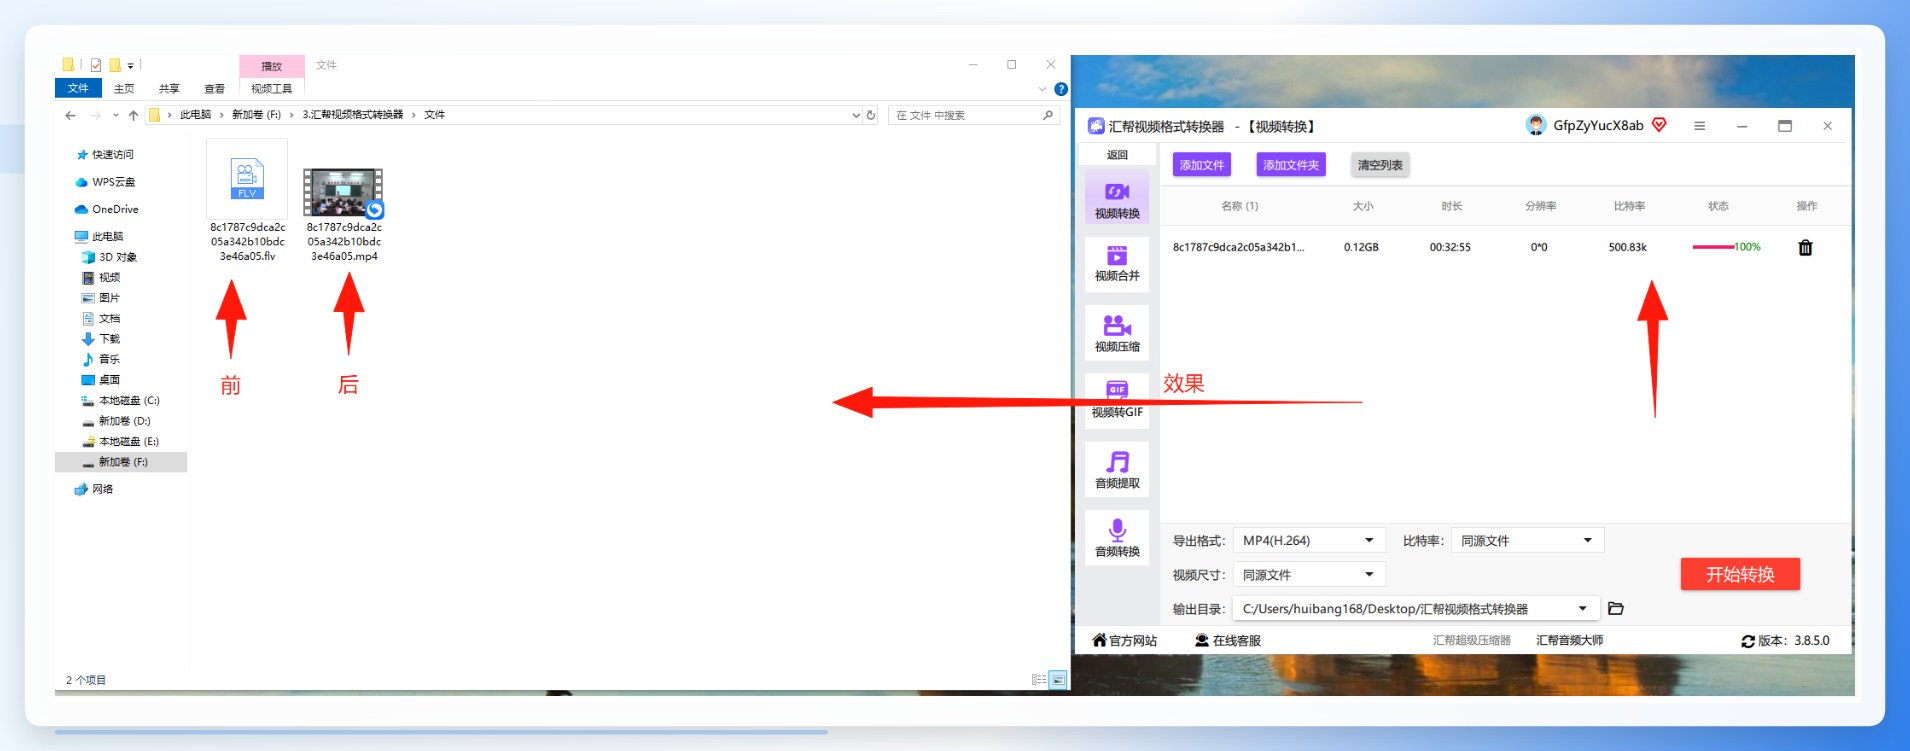
Task: Click the 添加文件 button
Action: click(x=1201, y=165)
